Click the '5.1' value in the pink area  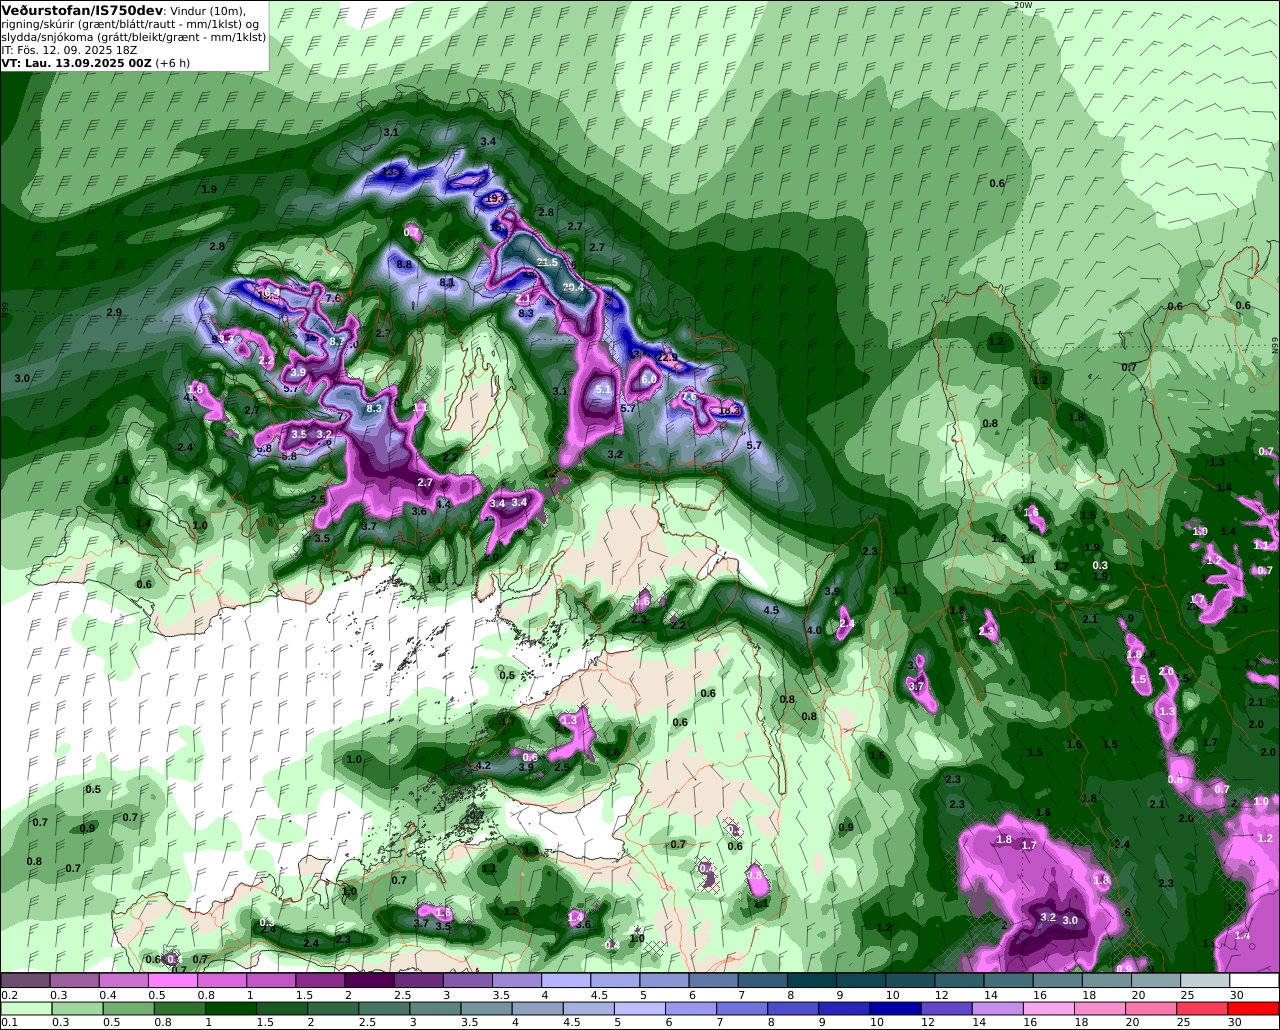click(603, 389)
